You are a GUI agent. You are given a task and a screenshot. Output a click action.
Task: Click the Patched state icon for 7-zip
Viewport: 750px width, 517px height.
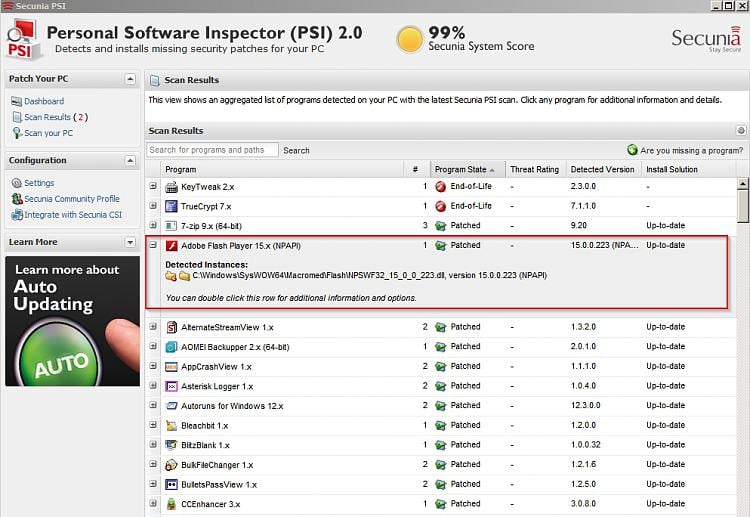coord(441,226)
